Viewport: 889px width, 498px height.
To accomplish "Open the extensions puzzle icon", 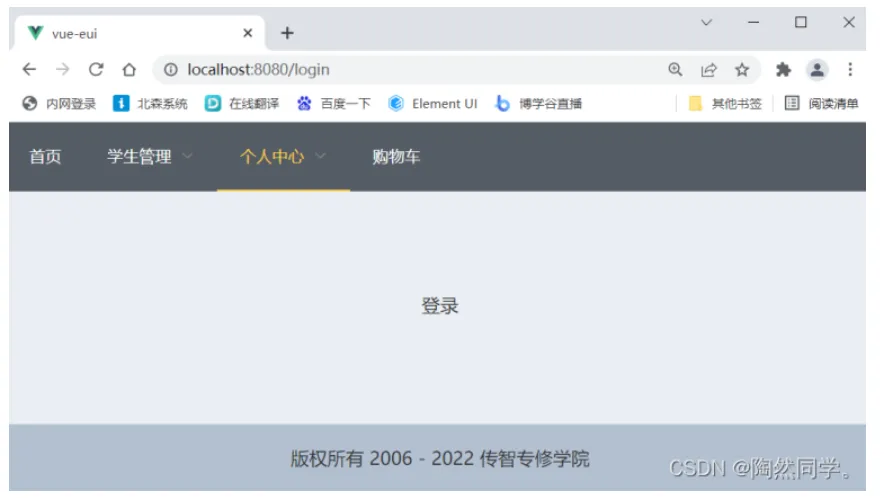I will pos(783,69).
